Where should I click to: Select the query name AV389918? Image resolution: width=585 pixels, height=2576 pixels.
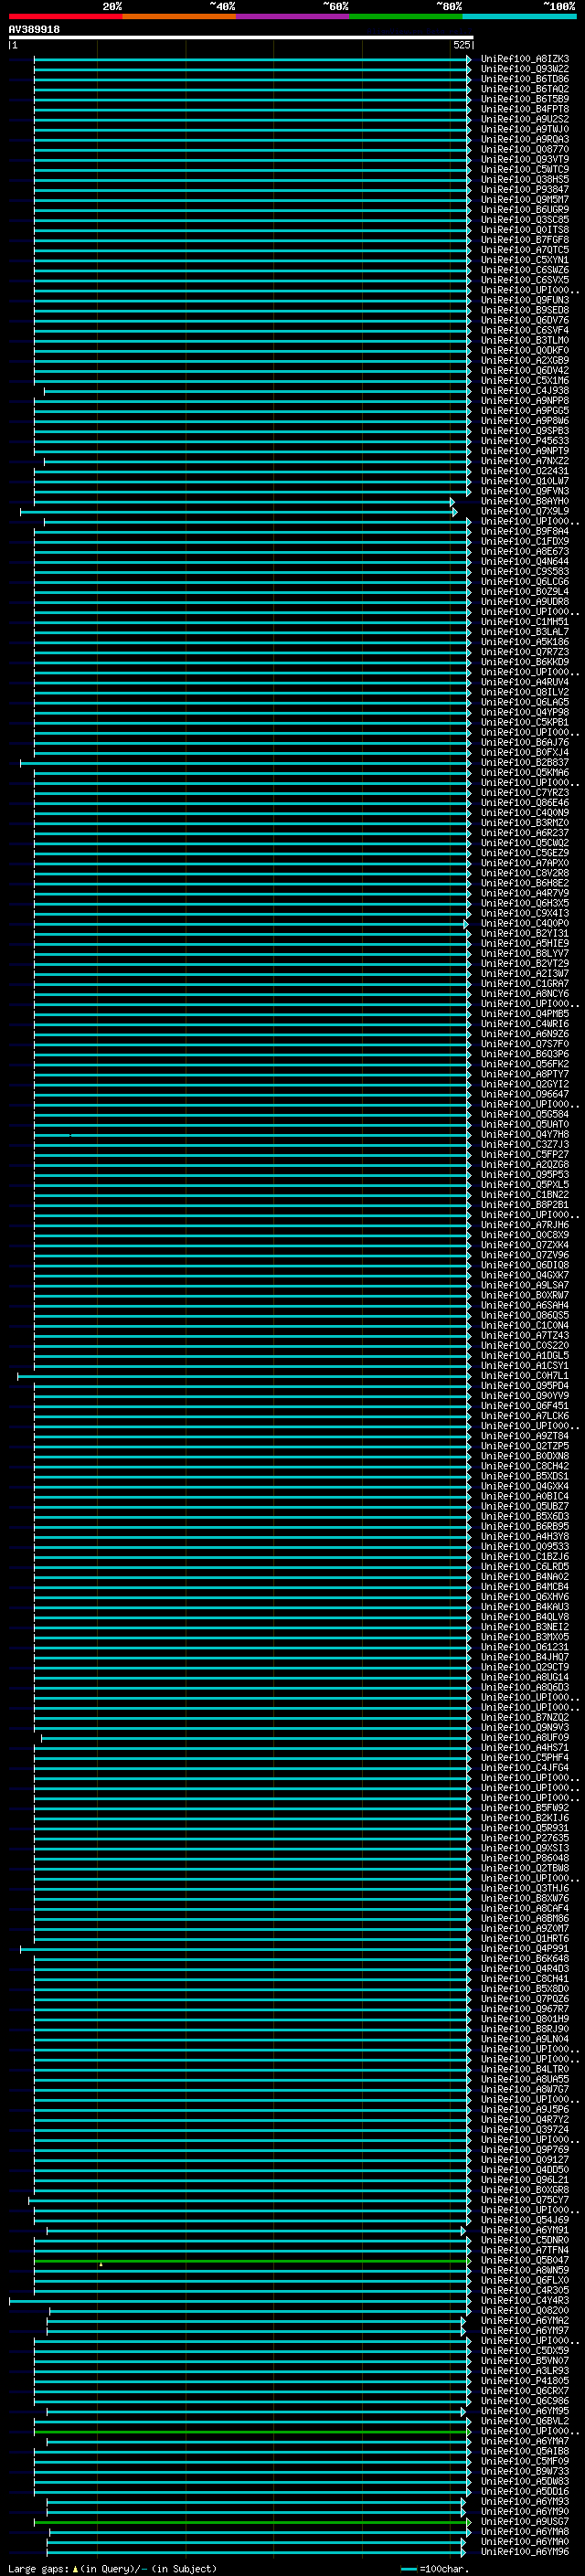pos(34,30)
